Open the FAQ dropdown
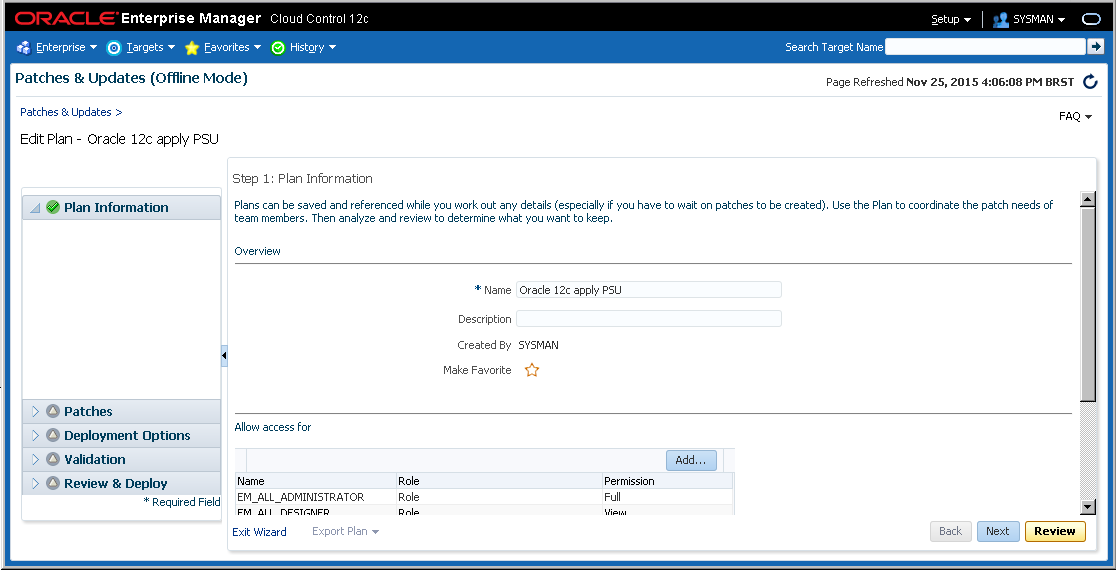This screenshot has width=1116, height=571. [x=1075, y=116]
